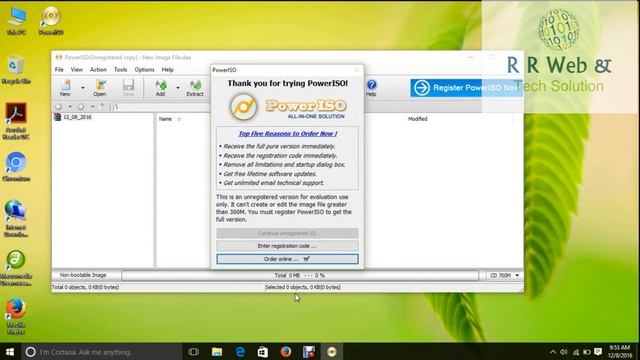Open the Back history dropdown arrow
The width and height of the screenshot is (640, 360).
click(70, 107)
